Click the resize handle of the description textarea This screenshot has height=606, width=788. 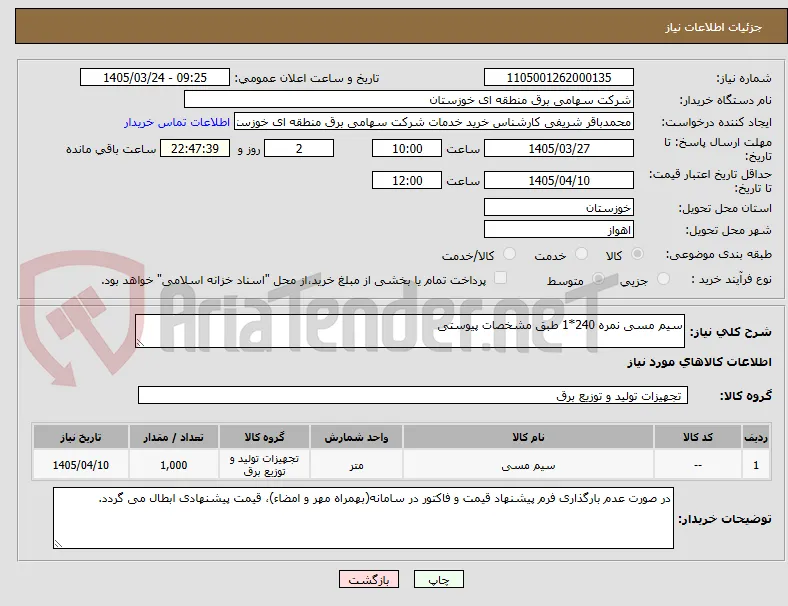click(140, 342)
